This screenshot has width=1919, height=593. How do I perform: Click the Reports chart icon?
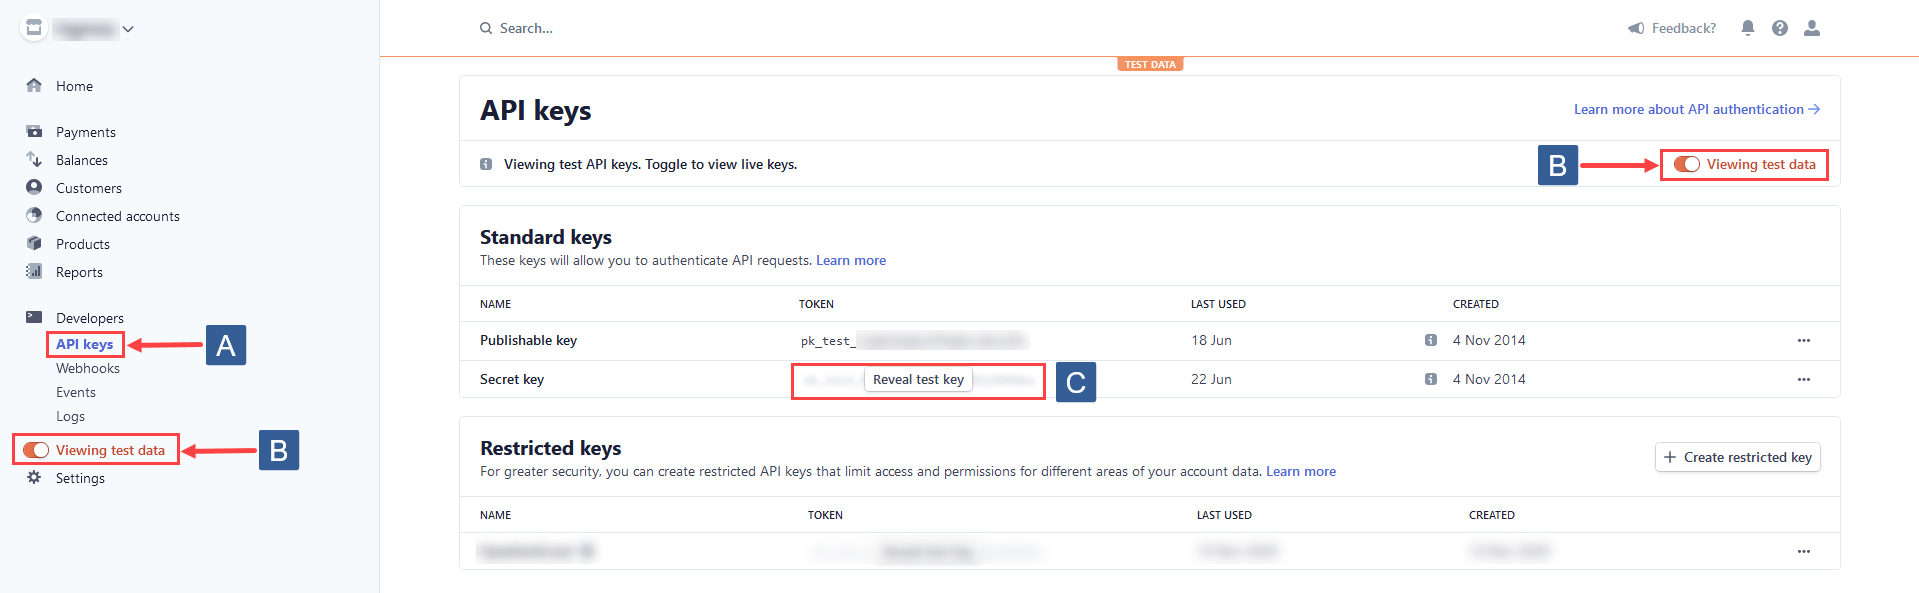[x=34, y=271]
